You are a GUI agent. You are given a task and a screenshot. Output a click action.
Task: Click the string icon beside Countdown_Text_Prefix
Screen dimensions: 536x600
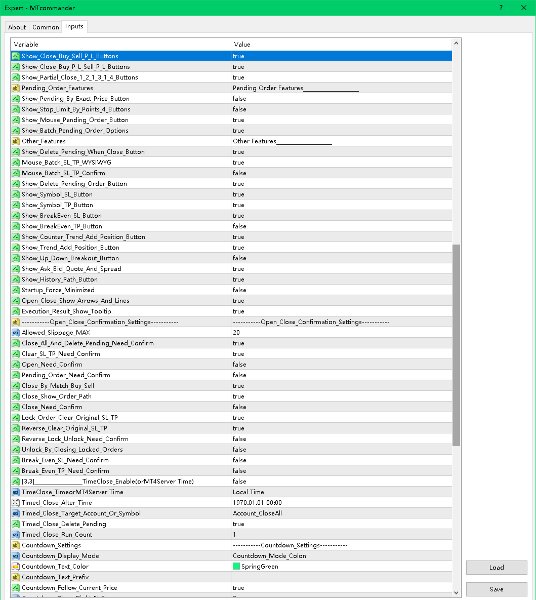[16, 577]
